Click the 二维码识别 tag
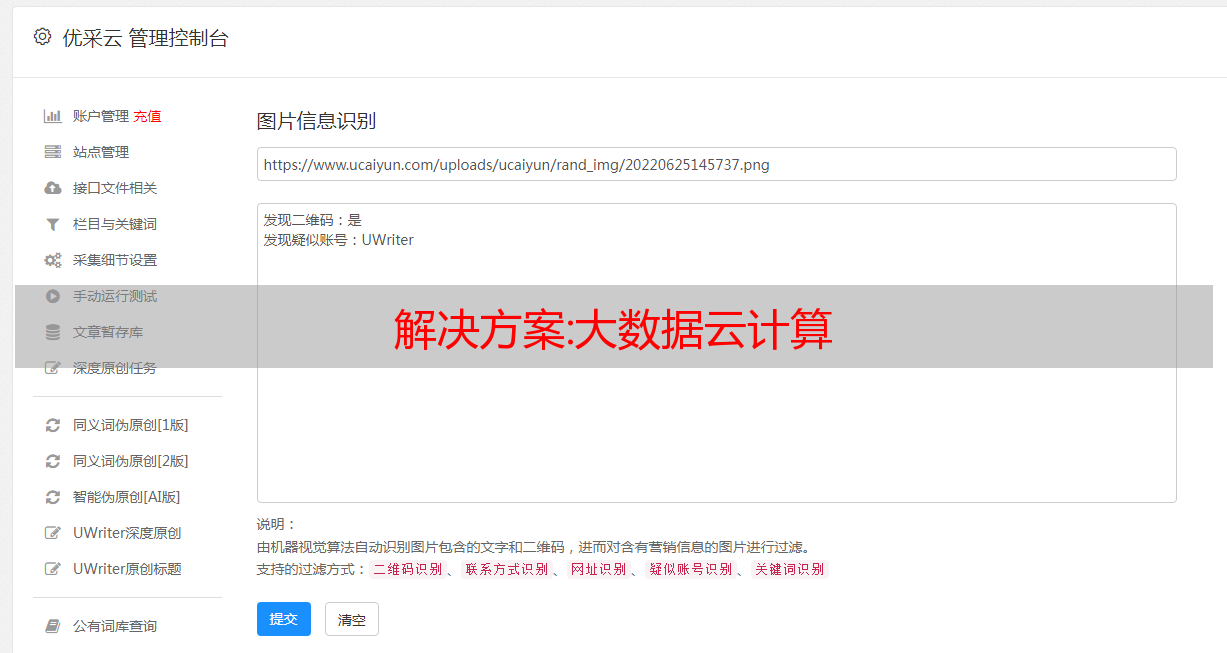1227x653 pixels. click(x=407, y=569)
